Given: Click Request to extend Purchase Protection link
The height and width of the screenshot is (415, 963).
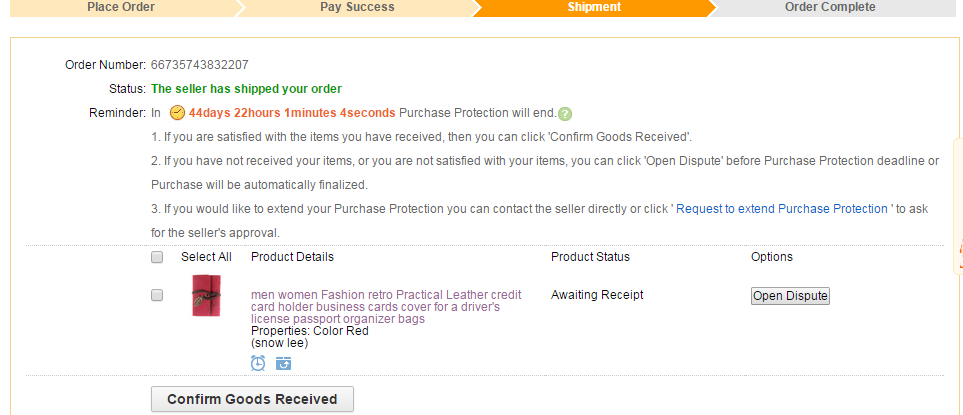Looking at the screenshot, I should pos(783,209).
